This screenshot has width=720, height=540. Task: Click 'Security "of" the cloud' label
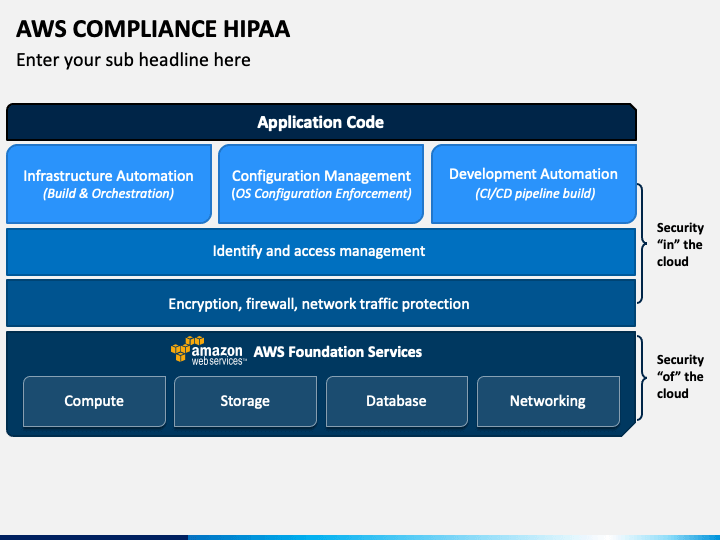680,377
